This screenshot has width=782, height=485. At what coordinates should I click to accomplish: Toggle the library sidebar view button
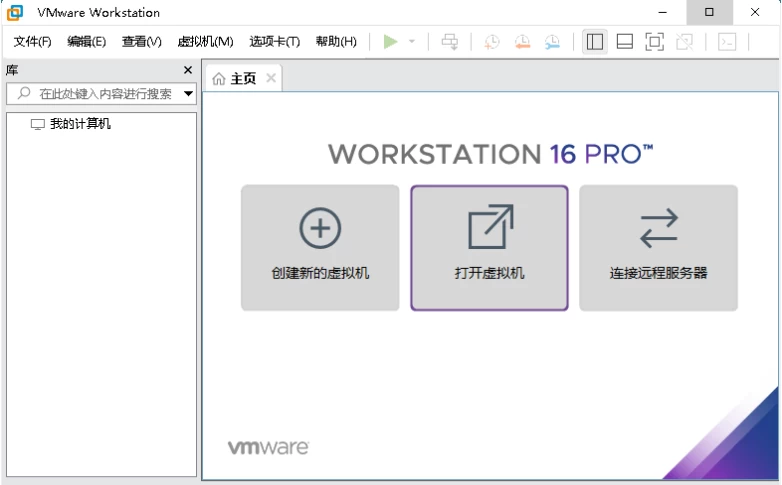coord(595,41)
